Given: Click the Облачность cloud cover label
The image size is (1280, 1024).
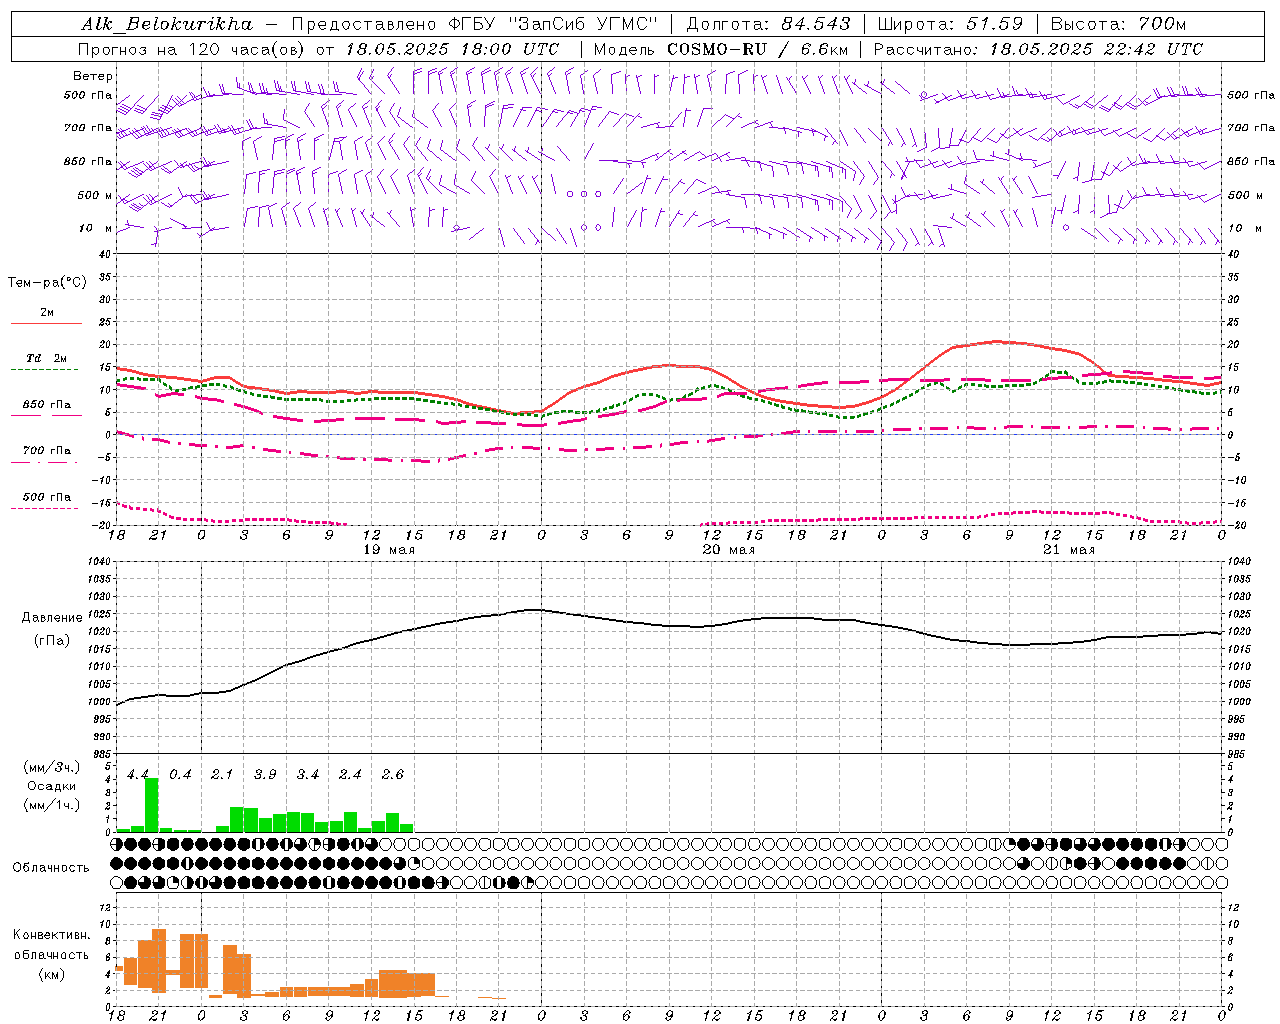Looking at the screenshot, I should [51, 868].
